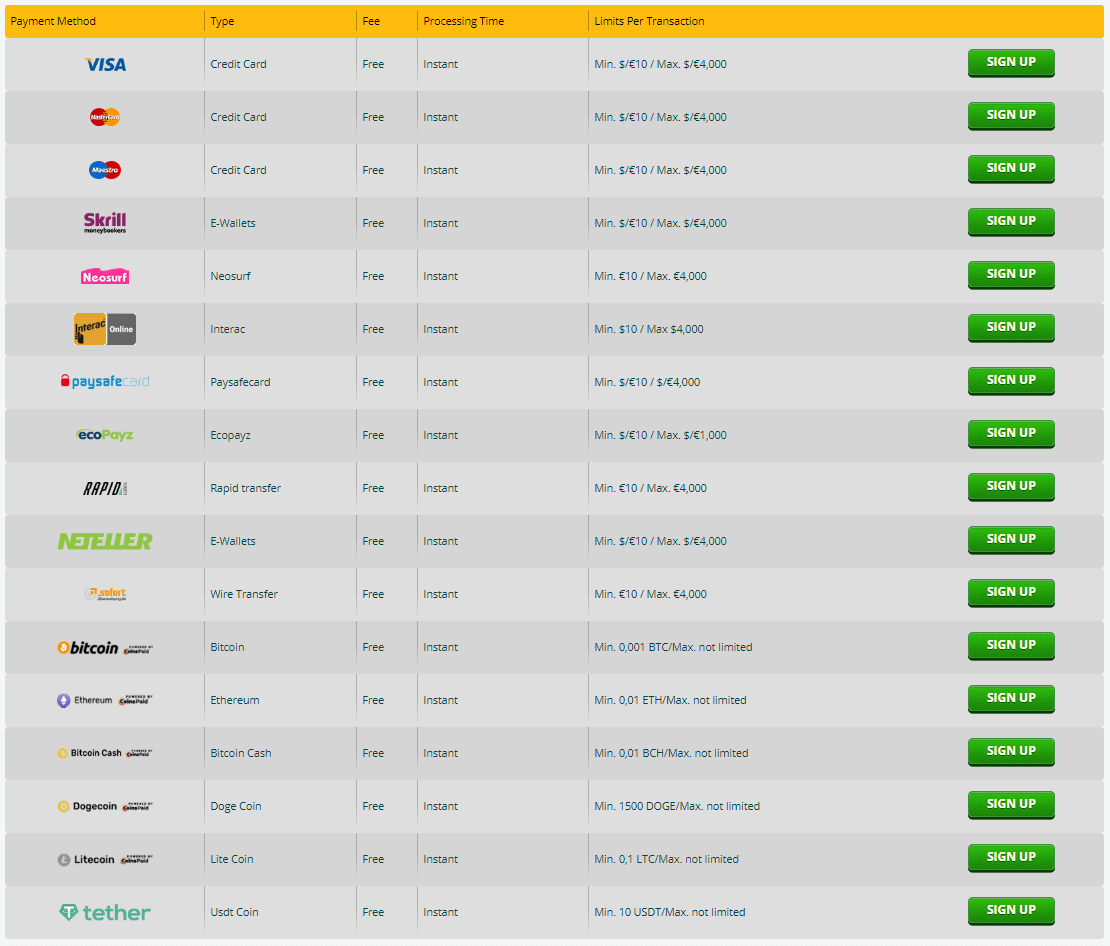The height and width of the screenshot is (946, 1110).
Task: Click the Dogecoin logo
Action: coord(88,806)
